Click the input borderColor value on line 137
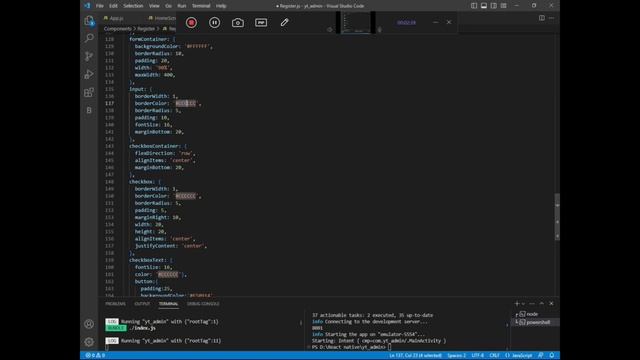Image resolution: width=640 pixels, height=360 pixels. click(186, 103)
